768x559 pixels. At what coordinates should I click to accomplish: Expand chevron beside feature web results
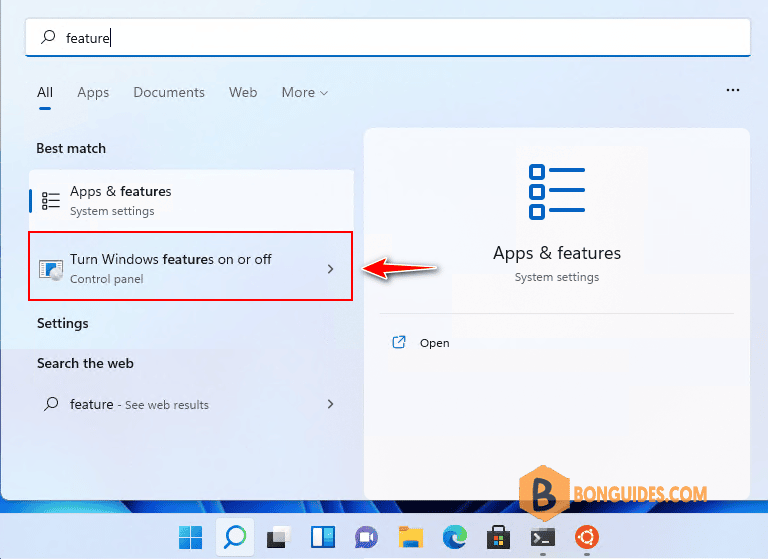331,404
